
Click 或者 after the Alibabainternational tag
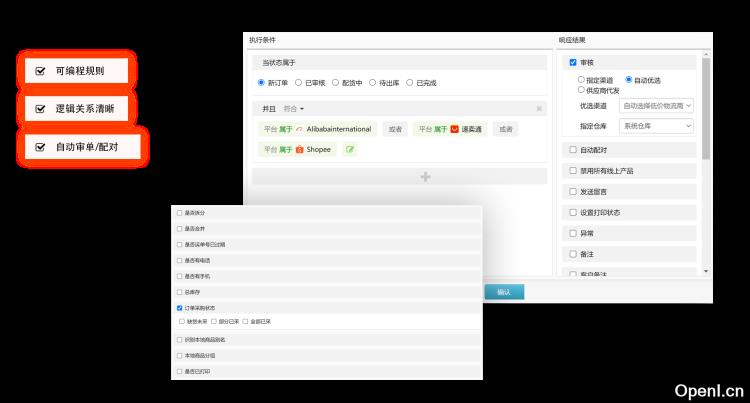click(395, 129)
